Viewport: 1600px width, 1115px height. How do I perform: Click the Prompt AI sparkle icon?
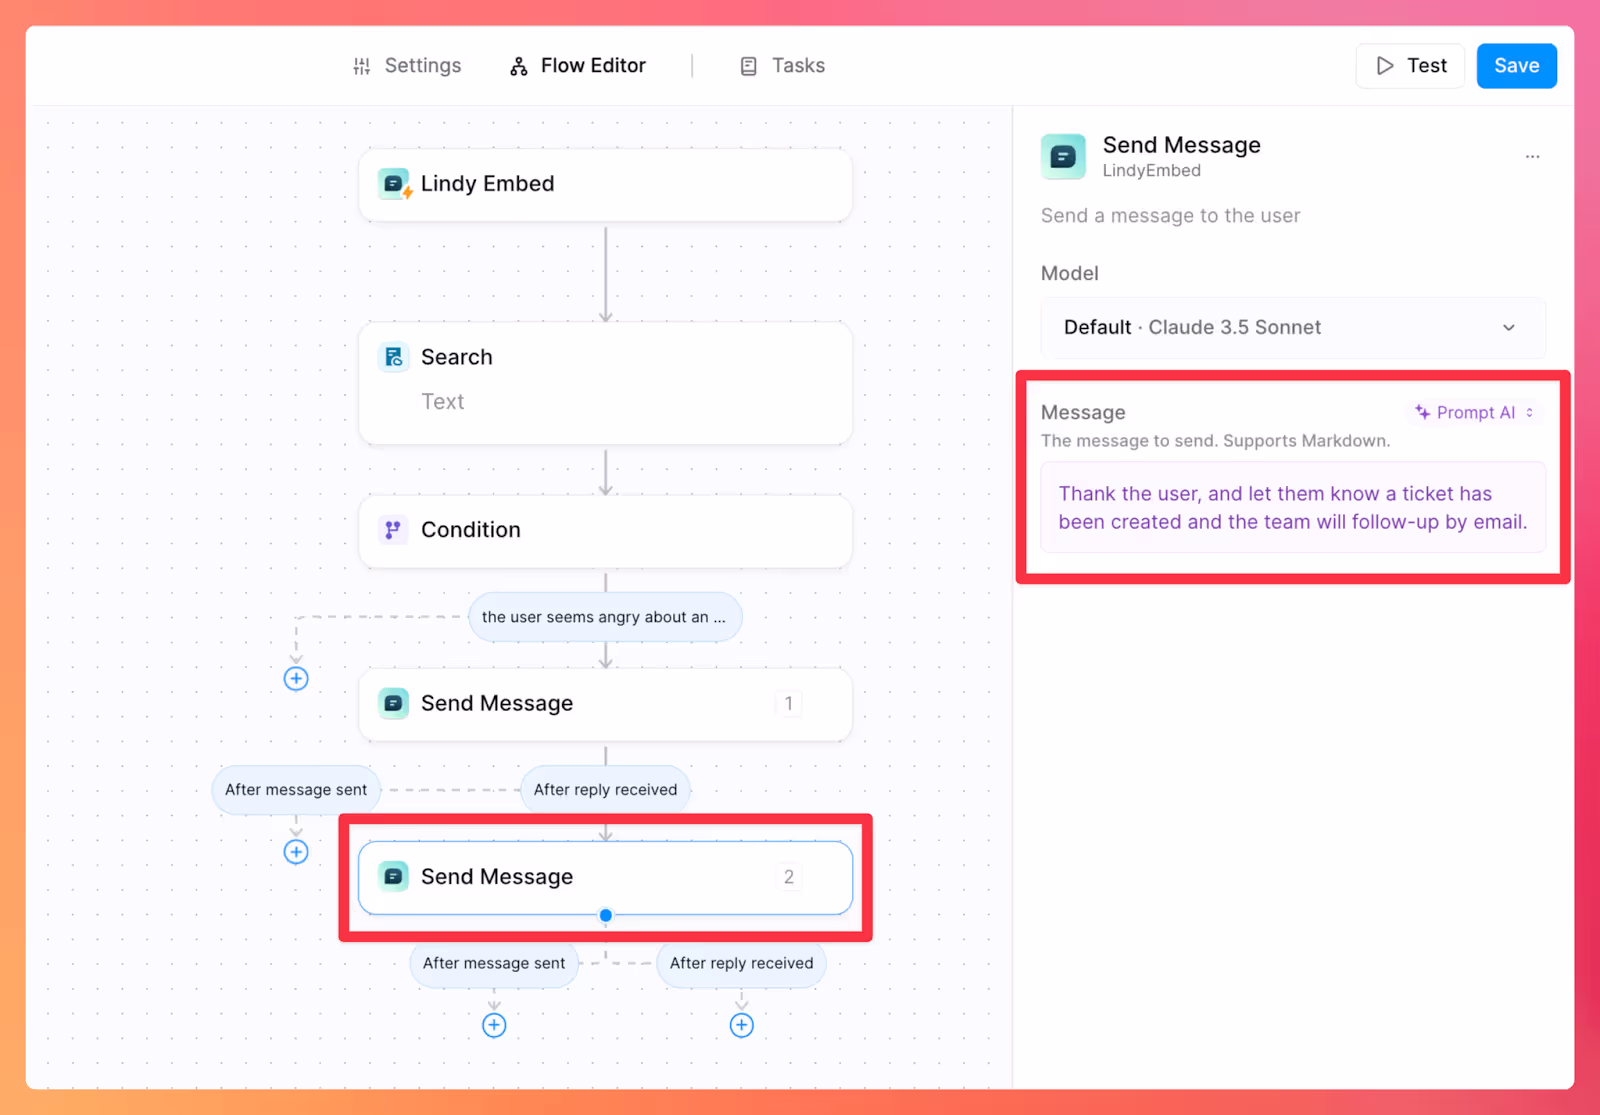[x=1422, y=412]
